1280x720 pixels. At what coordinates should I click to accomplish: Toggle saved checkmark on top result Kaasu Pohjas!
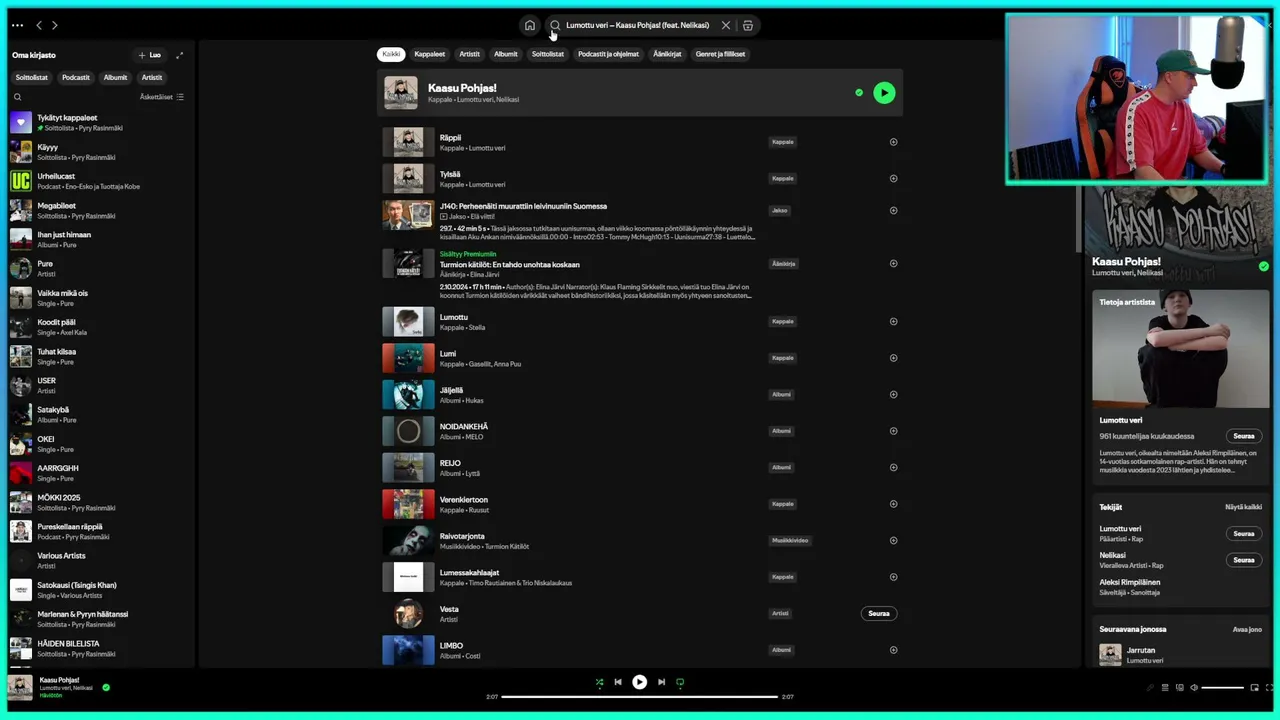pyautogui.click(x=859, y=93)
